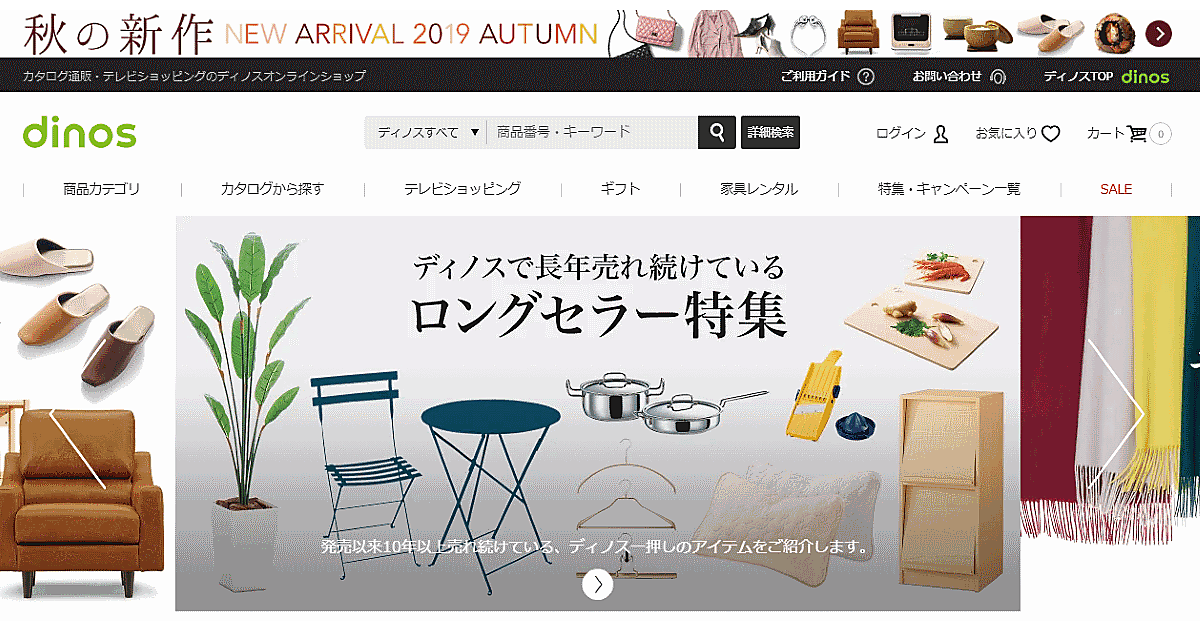Click the magnifying glass search icon
1200x630 pixels.
[x=716, y=132]
